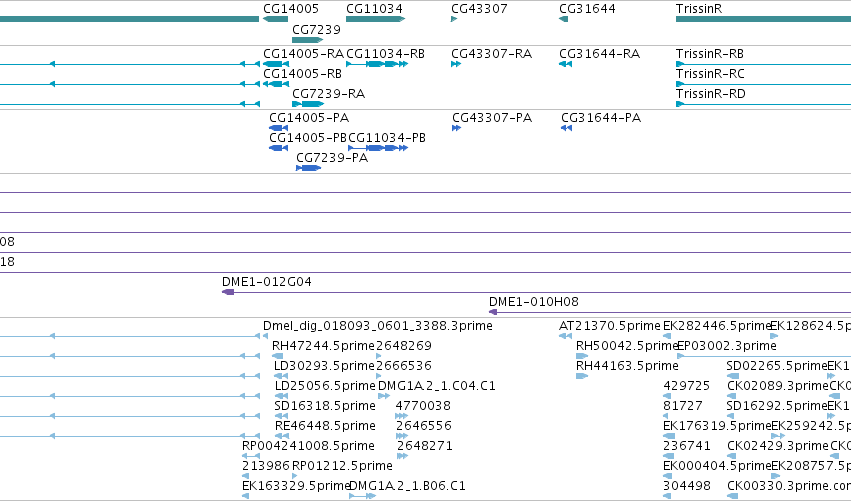Select feature 2648269 arrow
This screenshot has width=851, height=501.
coord(379,356)
